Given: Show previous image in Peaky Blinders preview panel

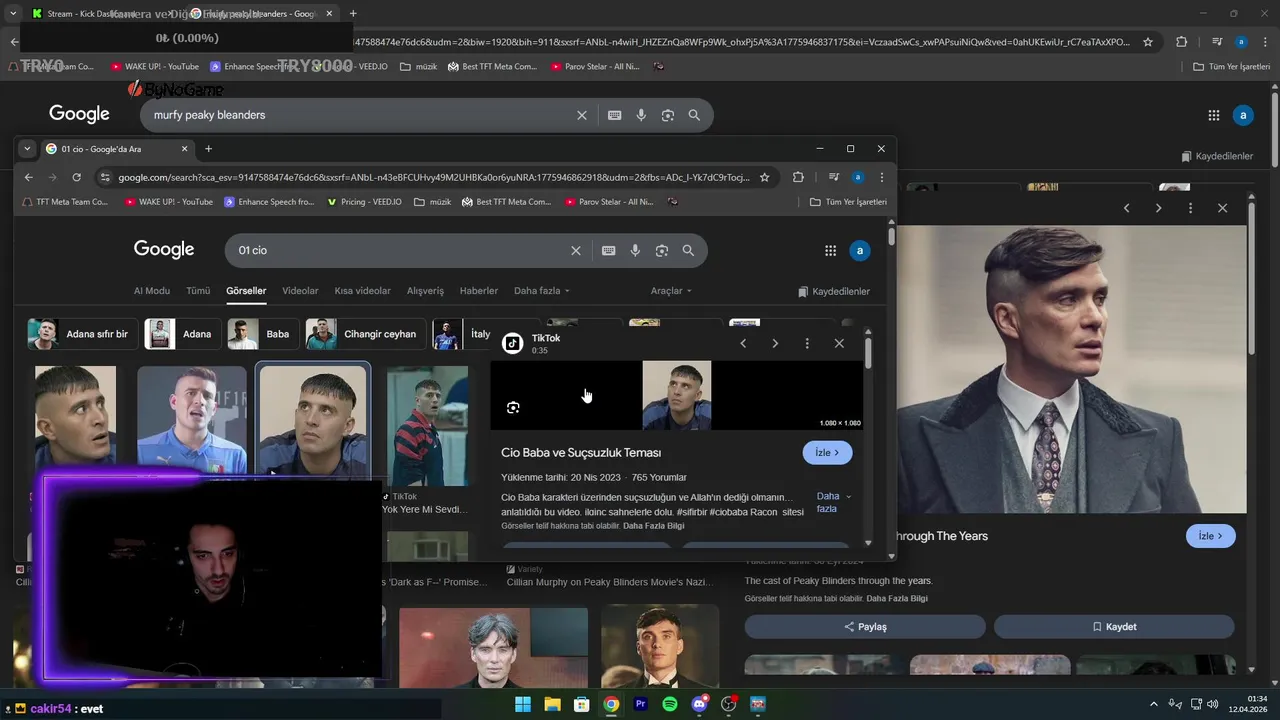Looking at the screenshot, I should [x=1126, y=208].
